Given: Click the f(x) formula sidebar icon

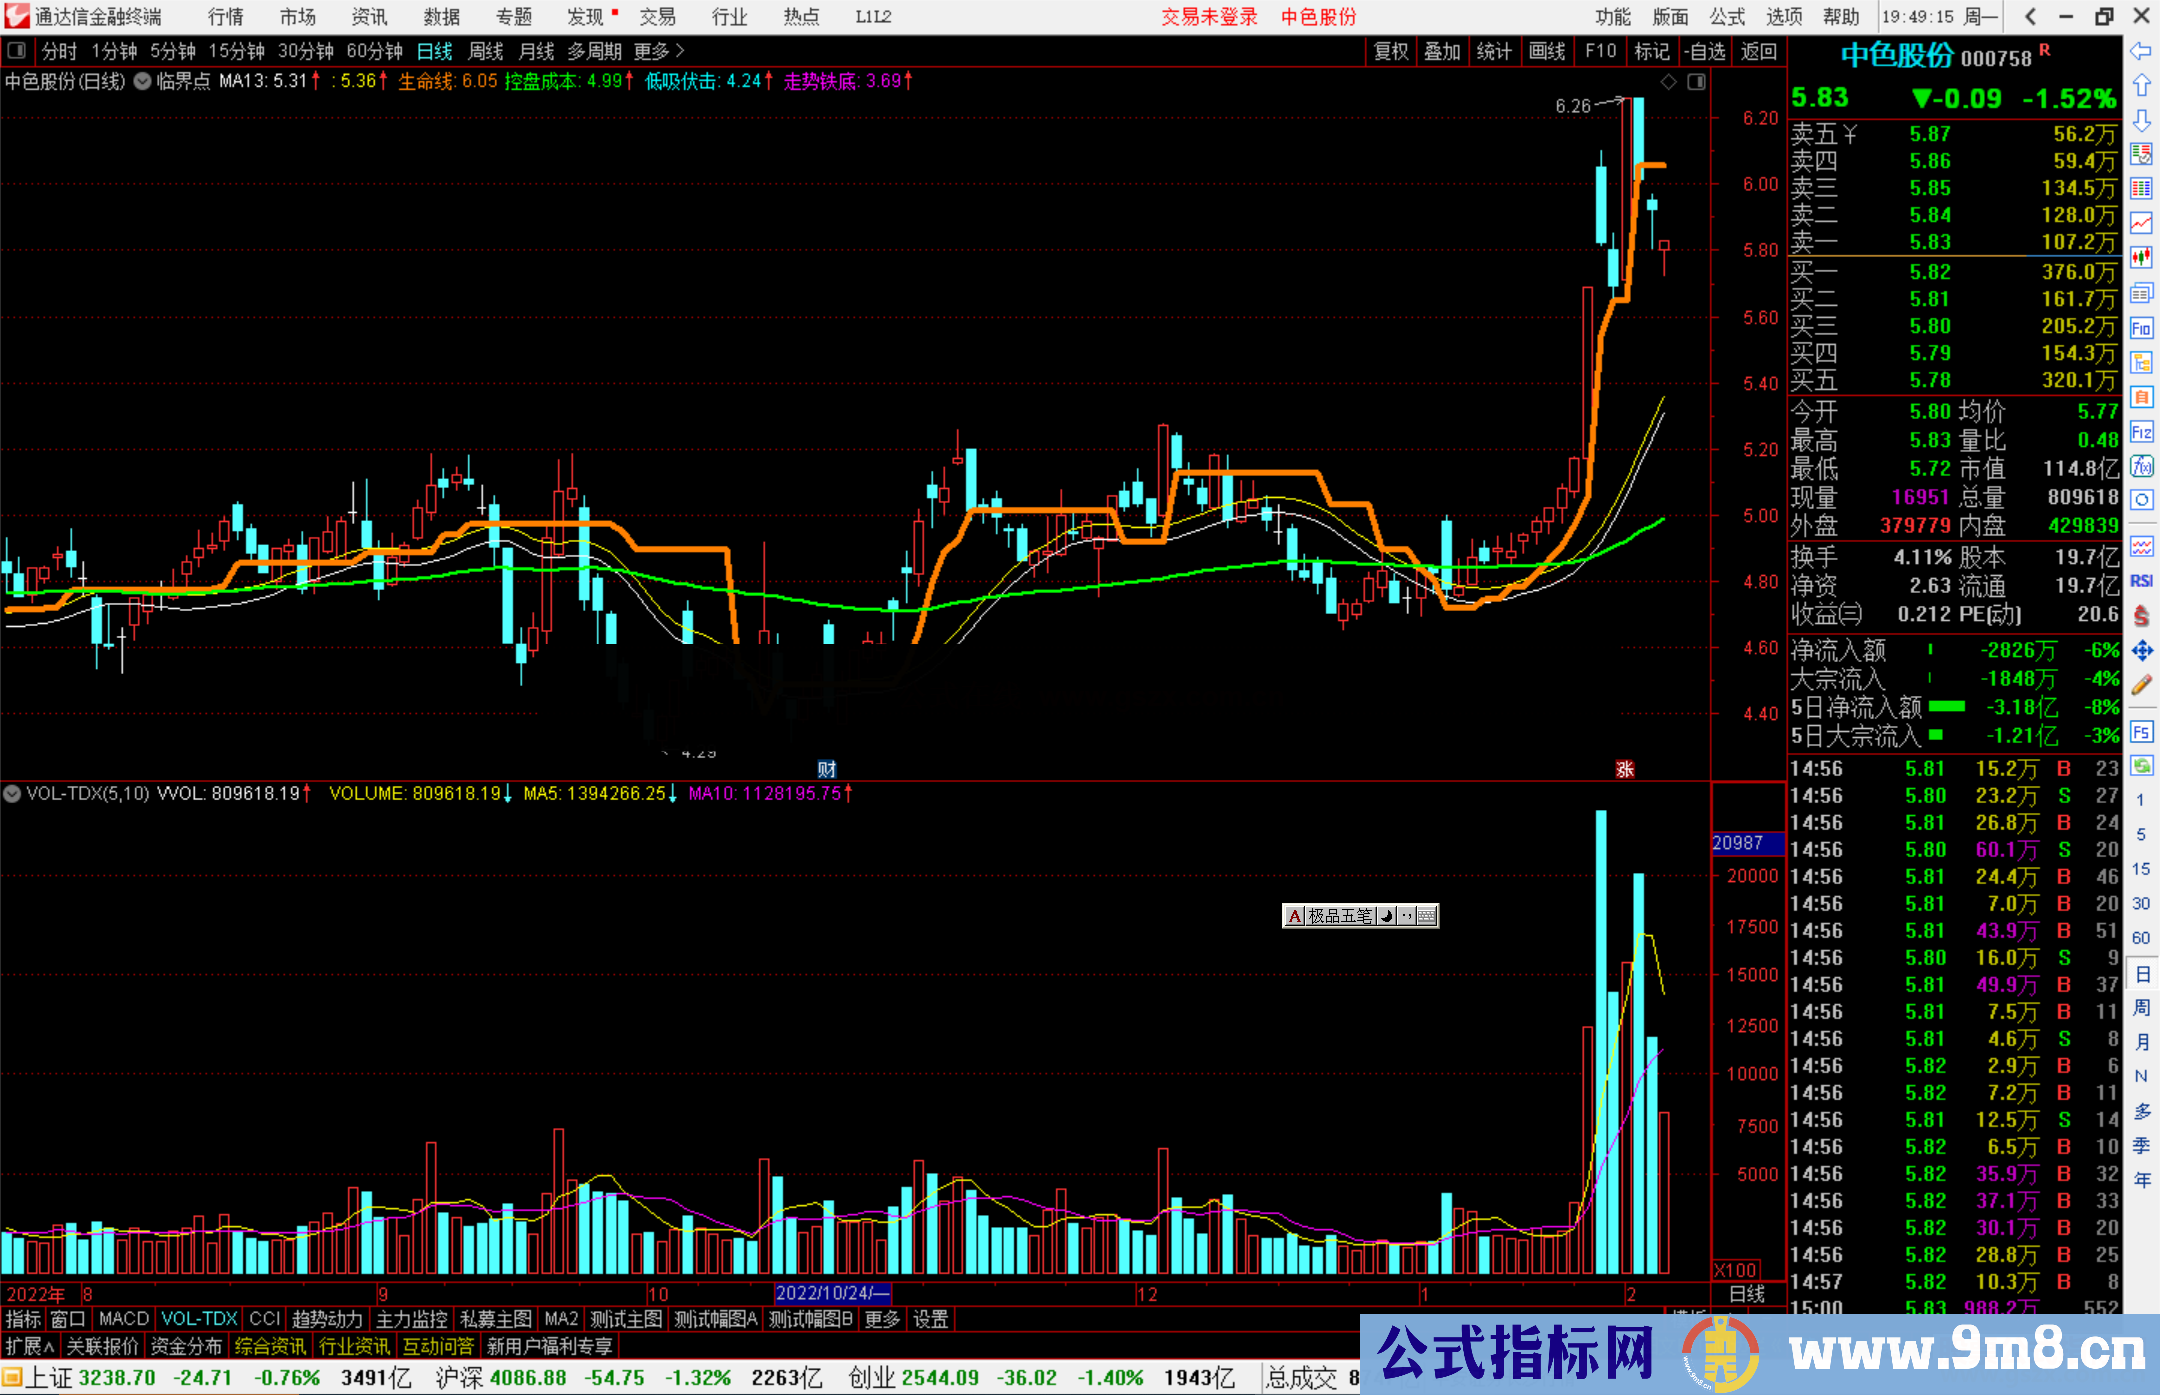Looking at the screenshot, I should click(x=2141, y=466).
